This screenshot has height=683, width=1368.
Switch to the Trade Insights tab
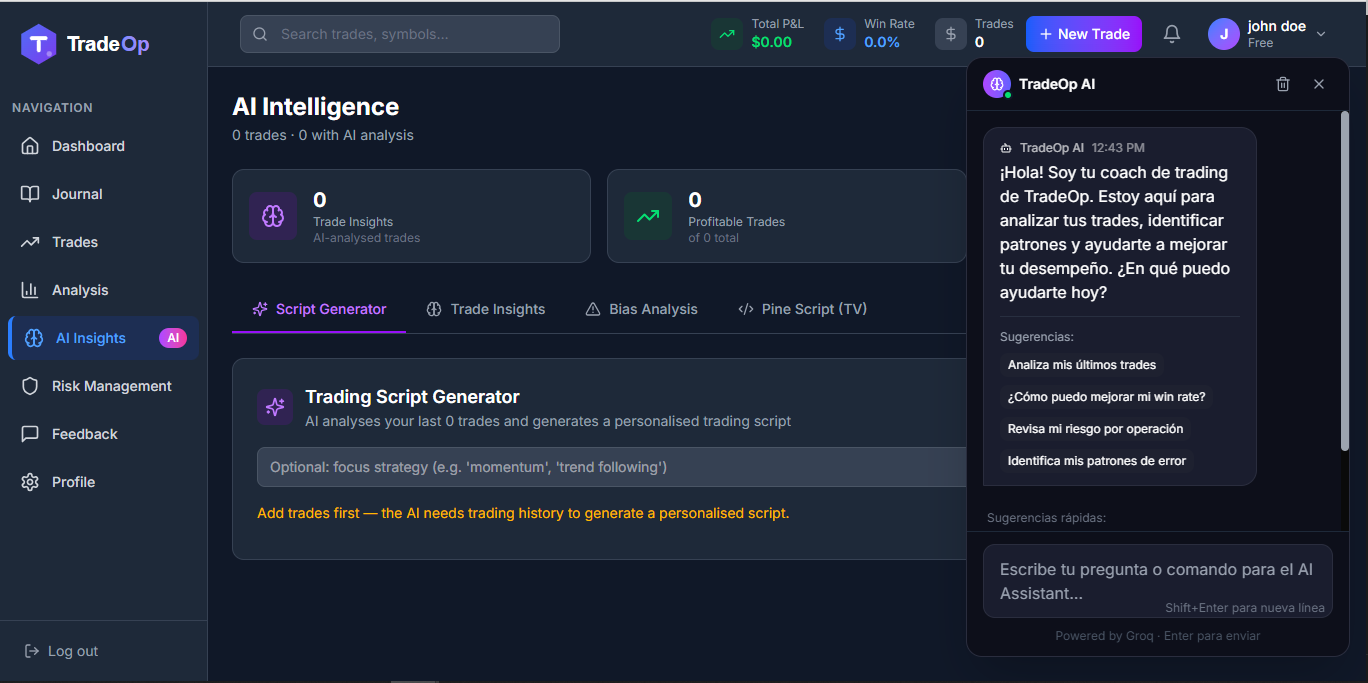(x=486, y=309)
